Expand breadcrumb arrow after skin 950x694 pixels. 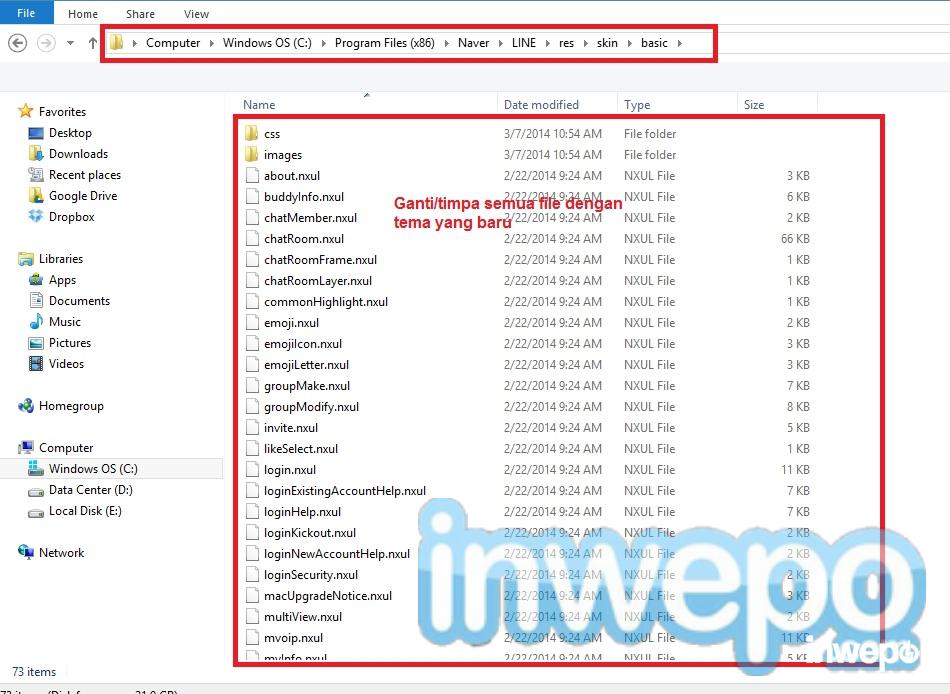pos(629,43)
